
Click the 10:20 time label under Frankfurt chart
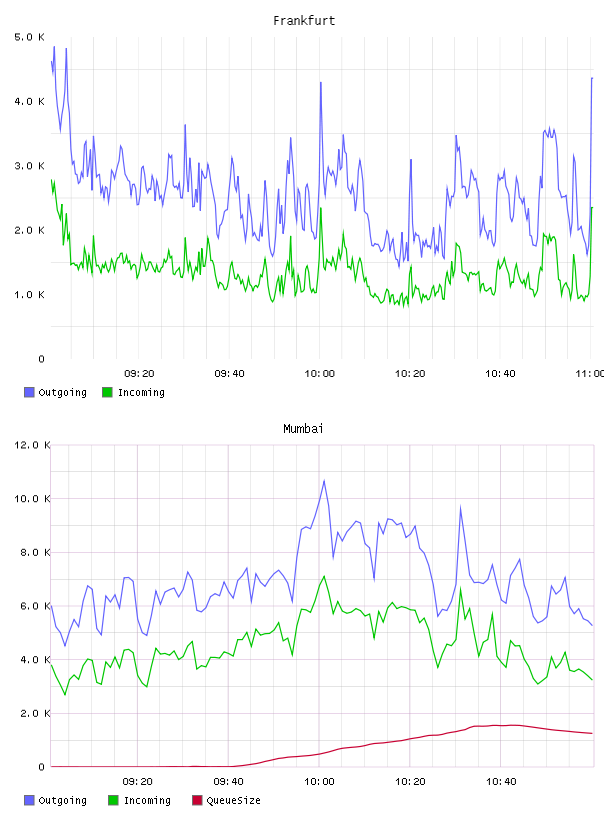410,374
